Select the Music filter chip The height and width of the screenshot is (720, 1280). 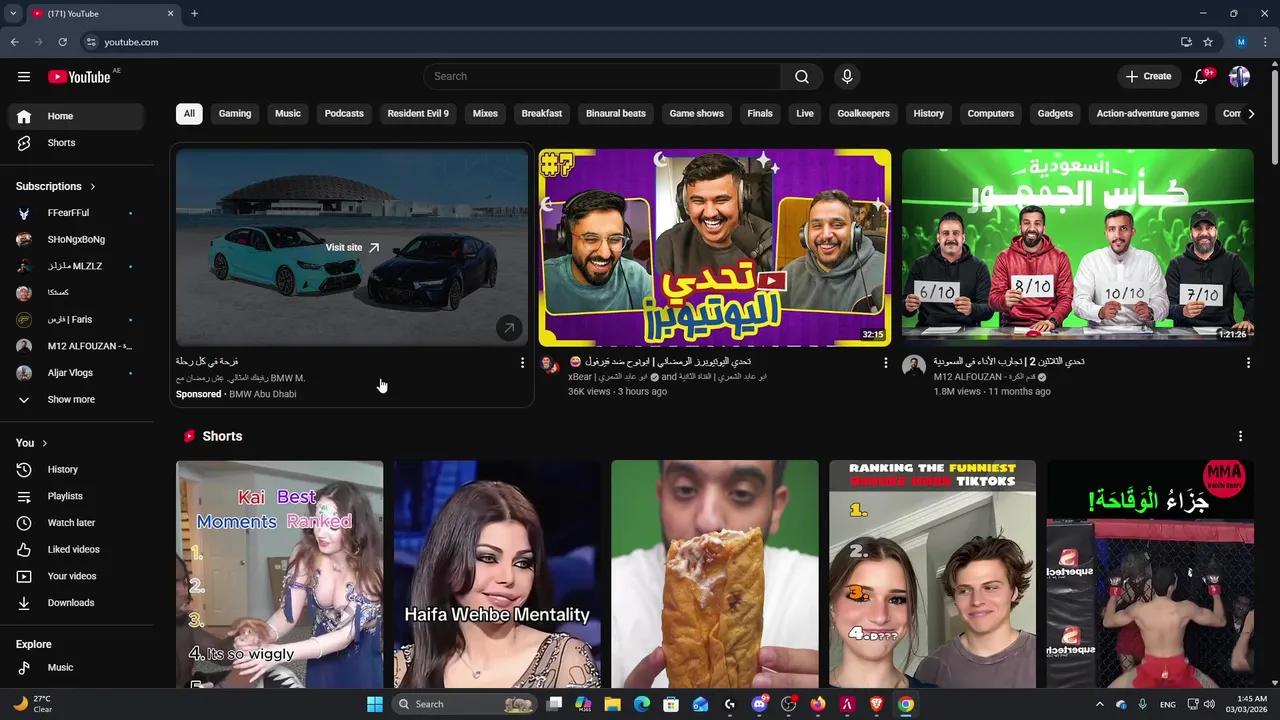coord(288,114)
